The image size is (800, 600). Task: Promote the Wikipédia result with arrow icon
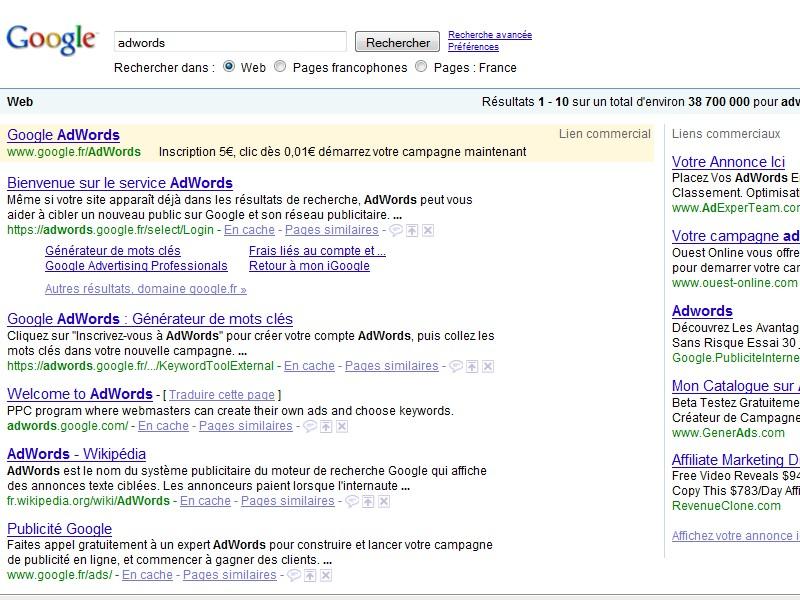pyautogui.click(x=368, y=502)
